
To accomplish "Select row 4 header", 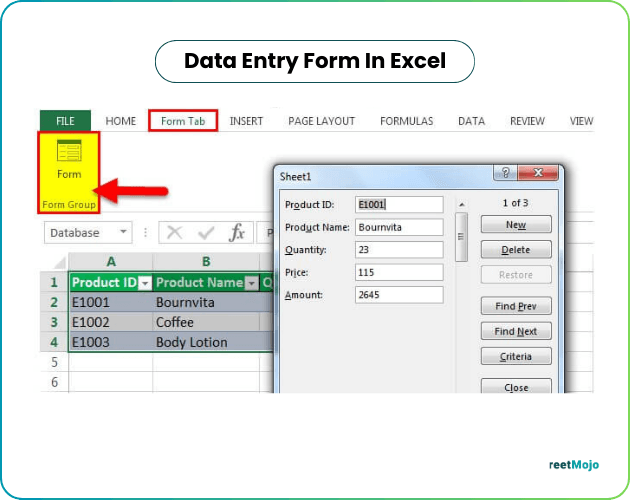I will pyautogui.click(x=54, y=342).
